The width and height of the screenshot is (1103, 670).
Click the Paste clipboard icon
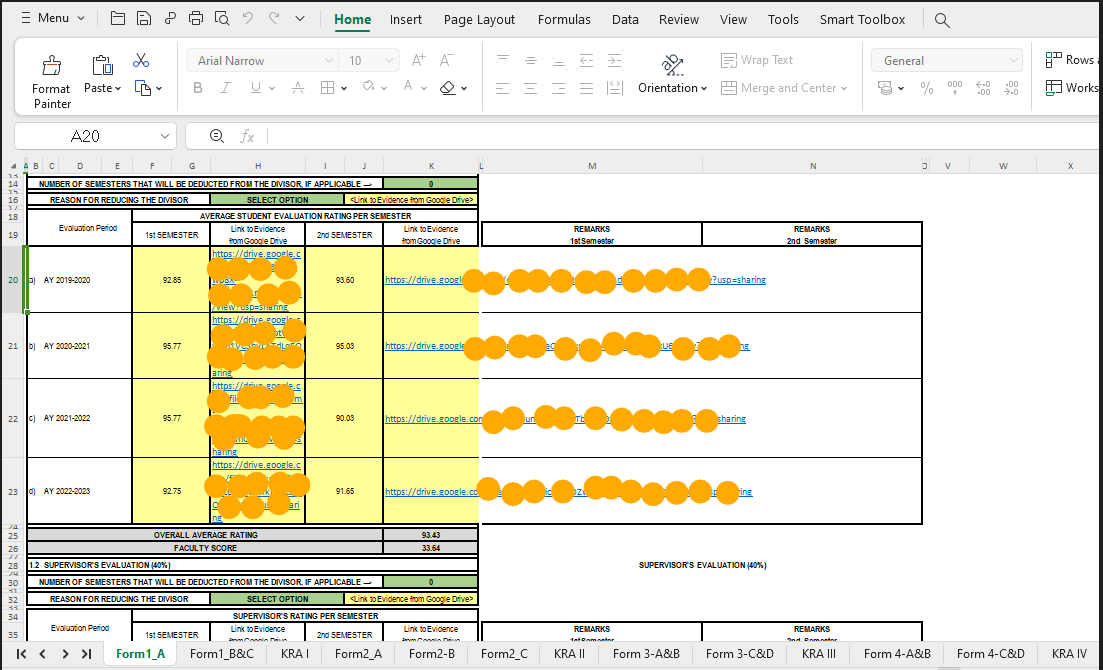point(103,65)
